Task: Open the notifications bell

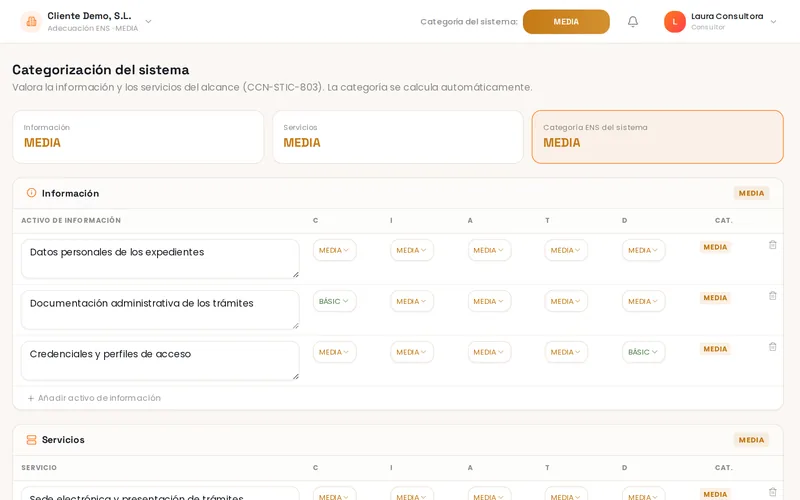Action: [x=633, y=21]
